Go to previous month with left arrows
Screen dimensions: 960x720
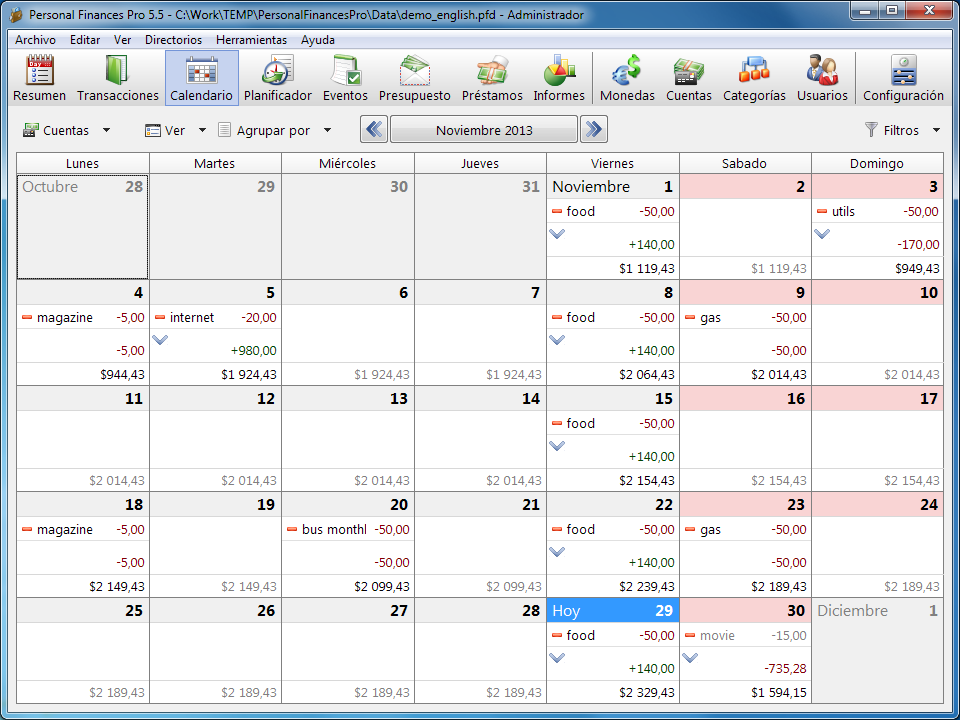click(373, 130)
